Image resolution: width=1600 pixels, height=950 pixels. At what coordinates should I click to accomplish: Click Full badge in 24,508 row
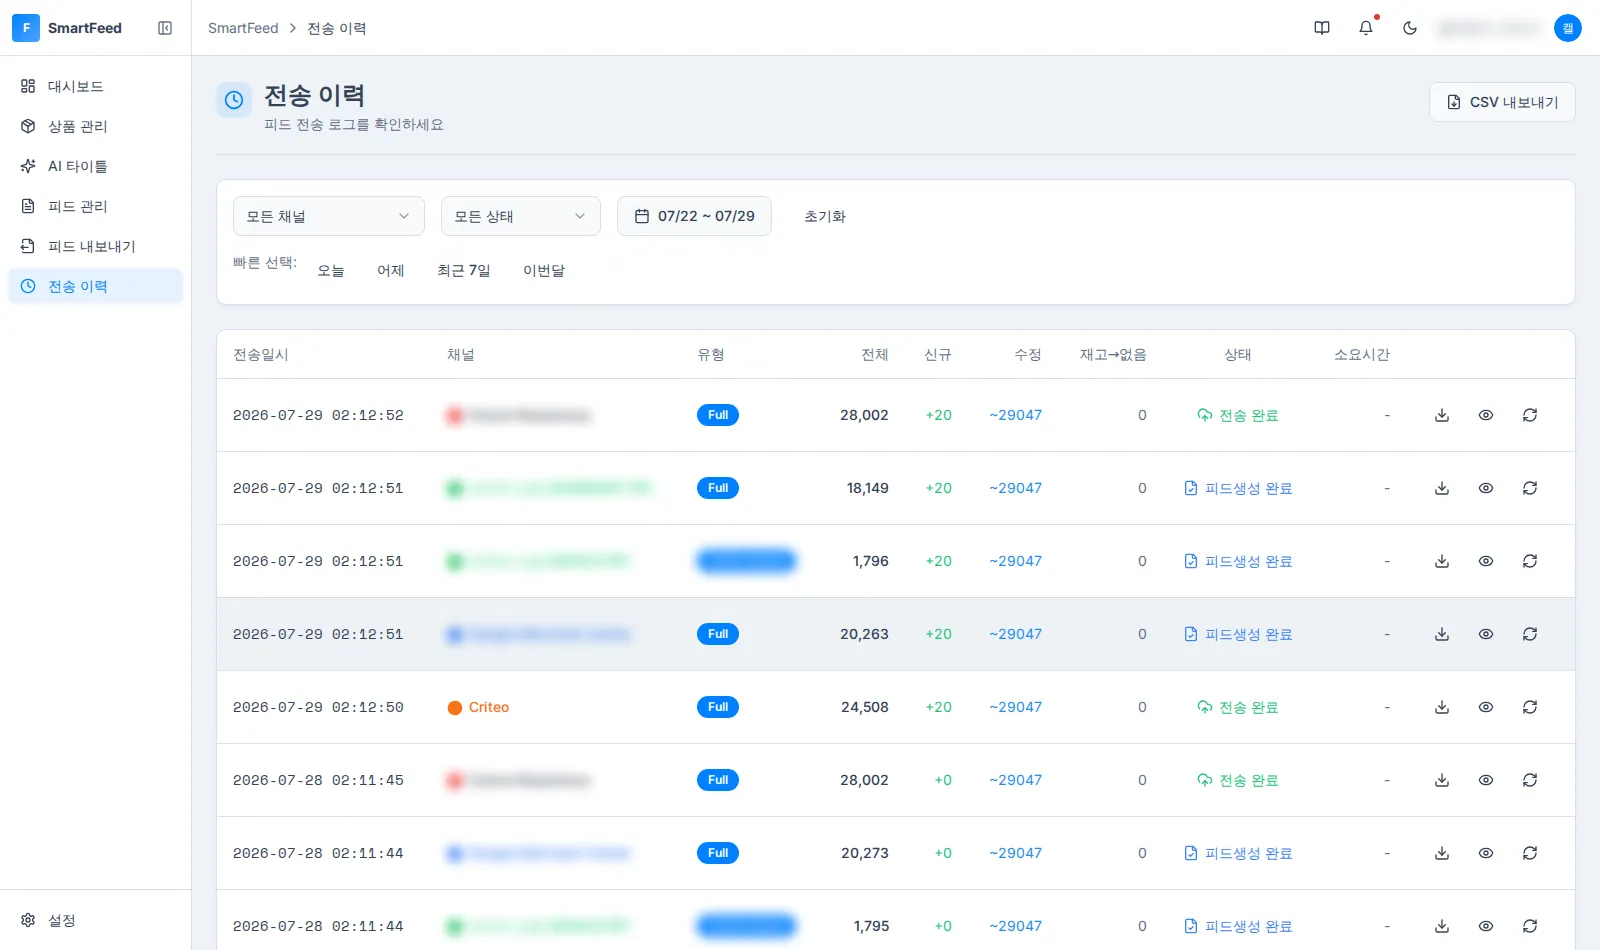(x=718, y=707)
